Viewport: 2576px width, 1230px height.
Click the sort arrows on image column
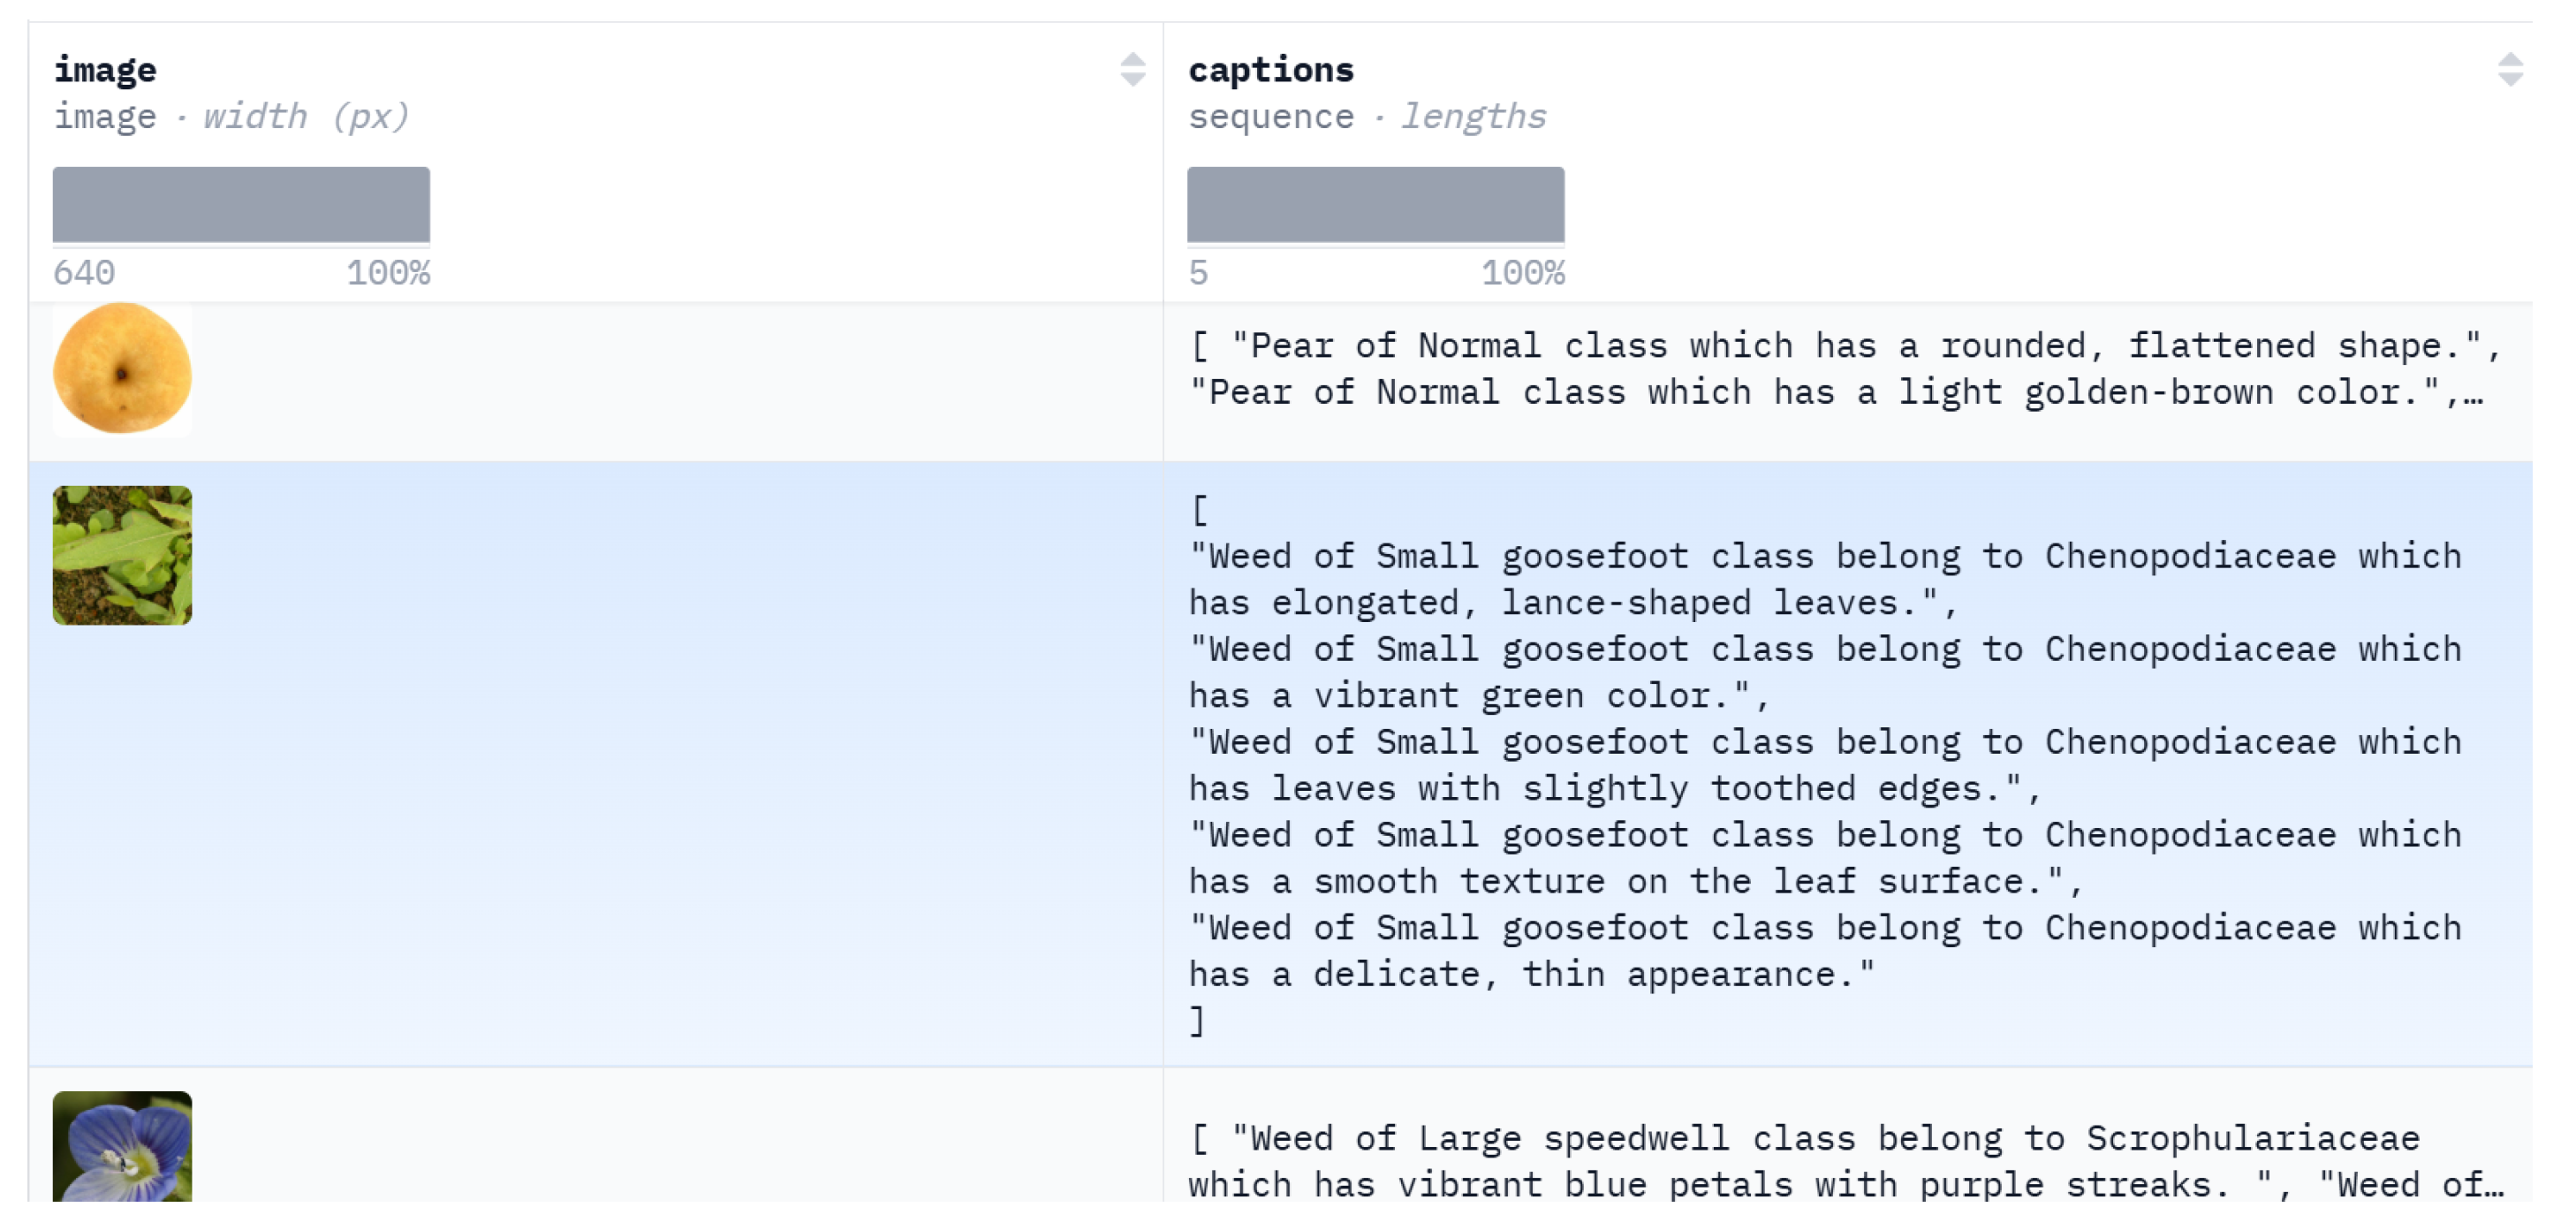pyautogui.click(x=1132, y=69)
